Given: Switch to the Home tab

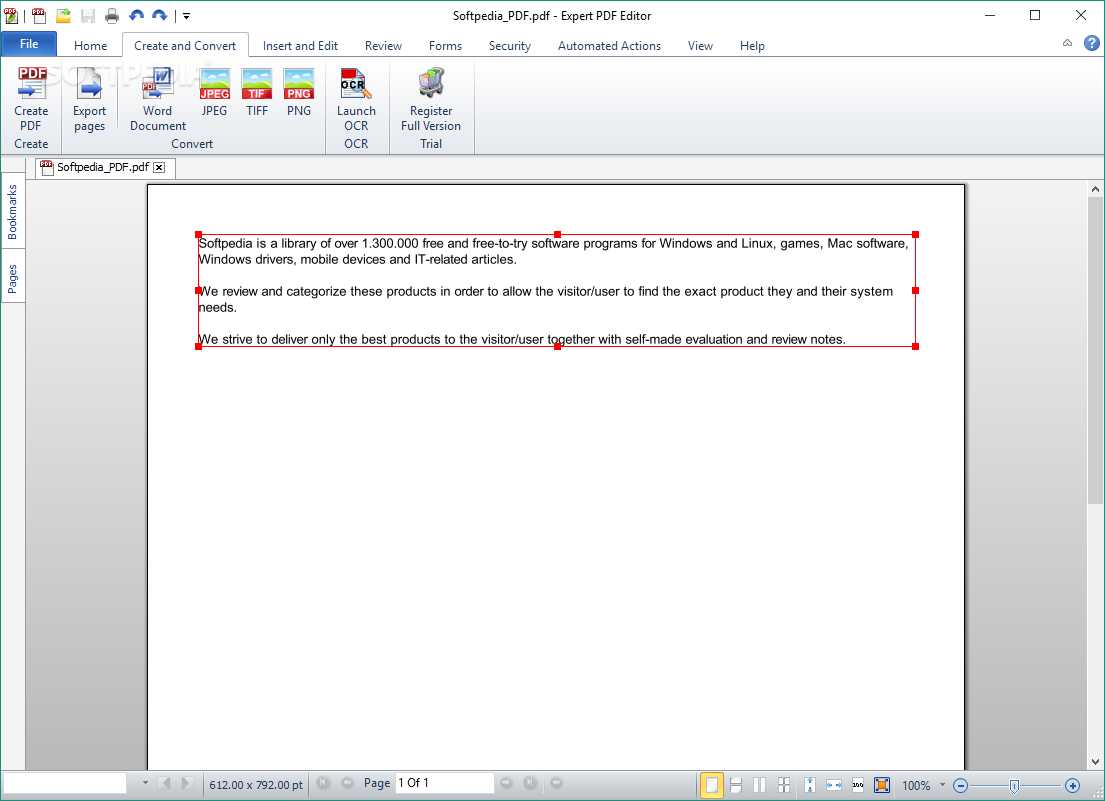Looking at the screenshot, I should (90, 46).
